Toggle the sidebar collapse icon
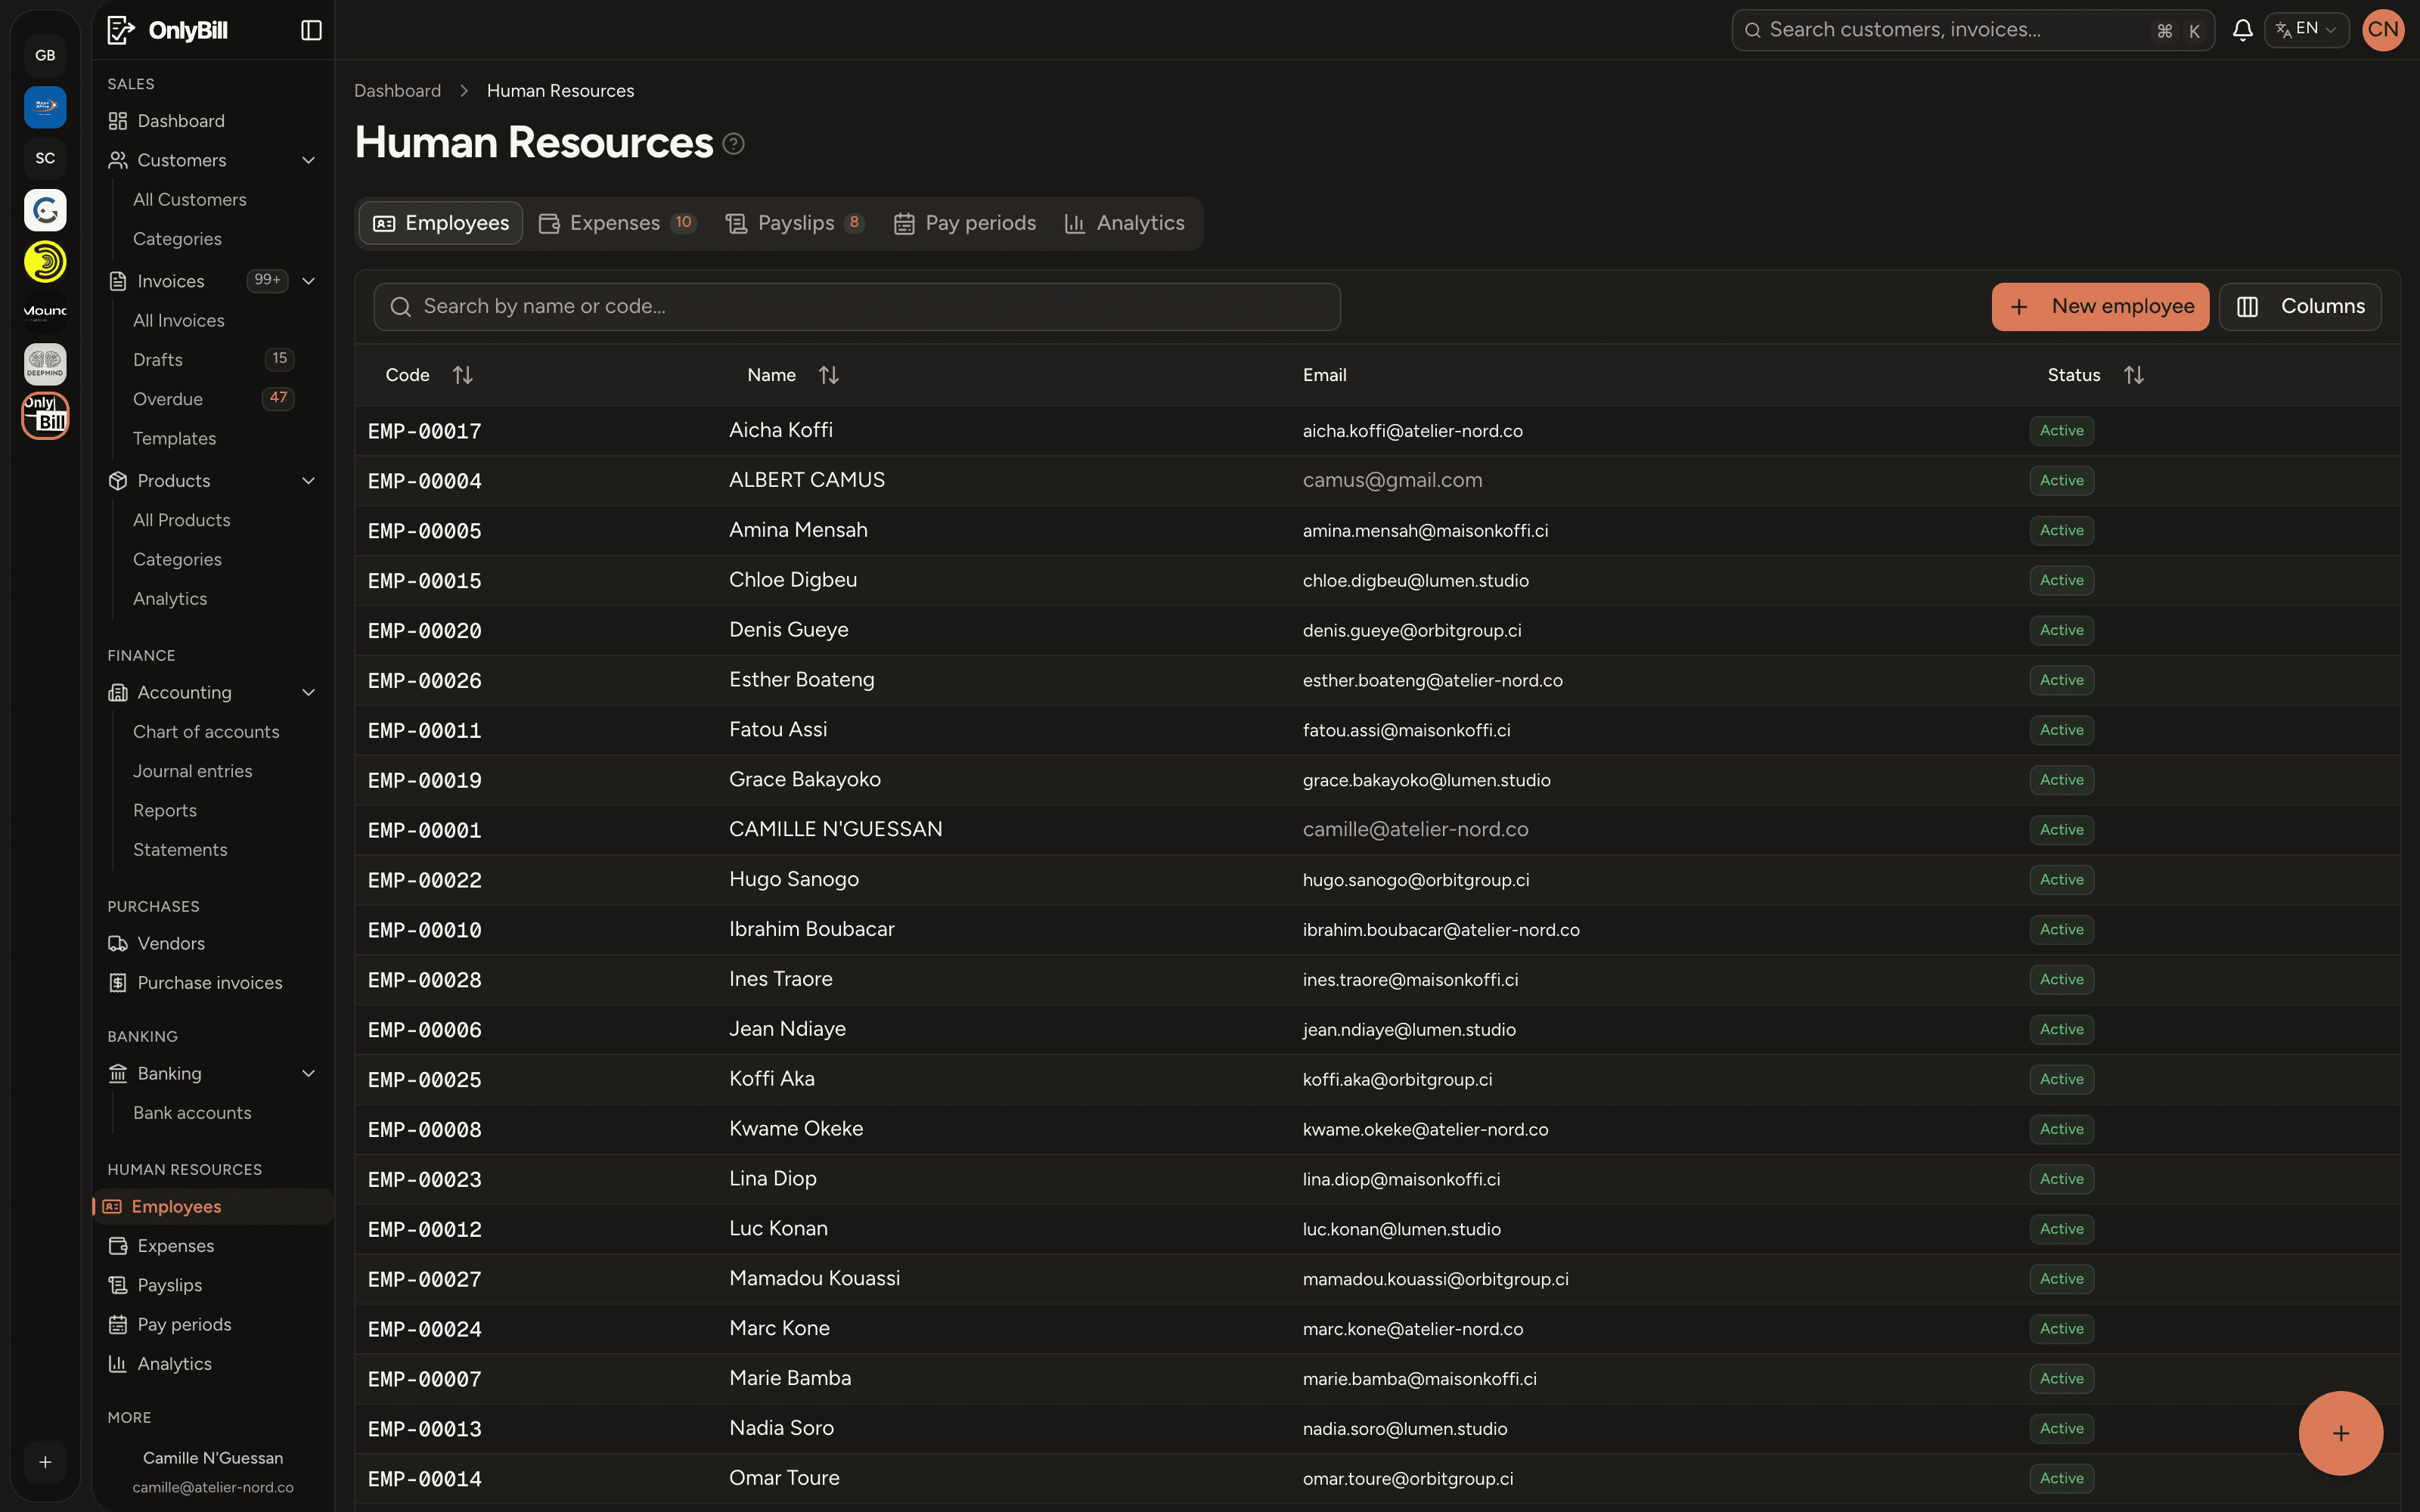This screenshot has width=2420, height=1512. (311, 30)
